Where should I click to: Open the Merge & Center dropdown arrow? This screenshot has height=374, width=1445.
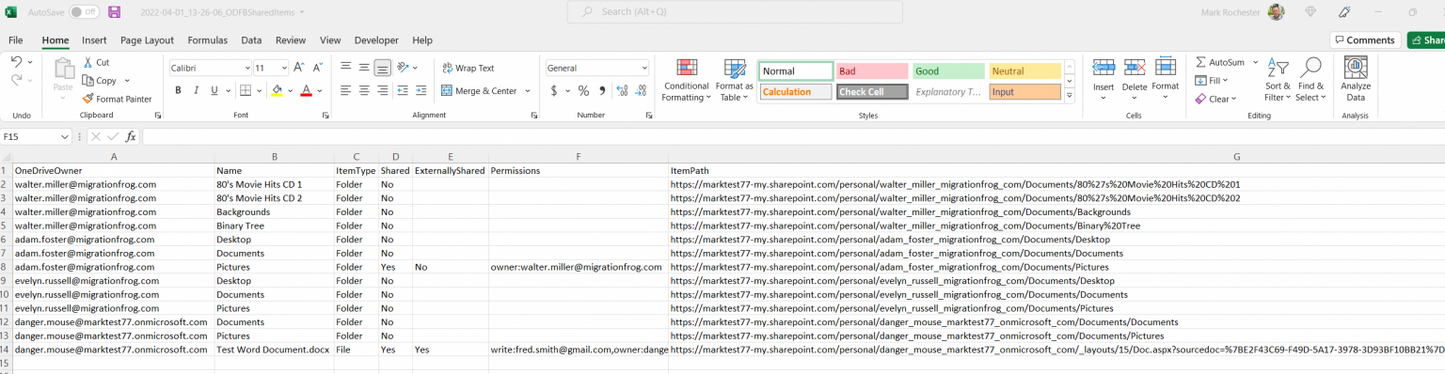[x=528, y=91]
